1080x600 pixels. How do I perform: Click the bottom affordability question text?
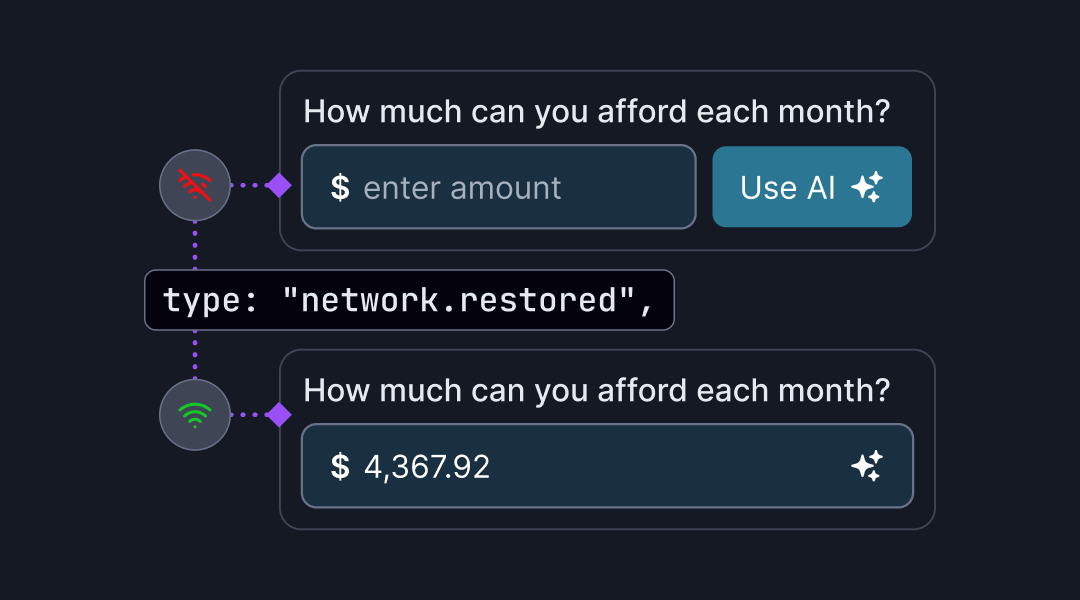(600, 390)
